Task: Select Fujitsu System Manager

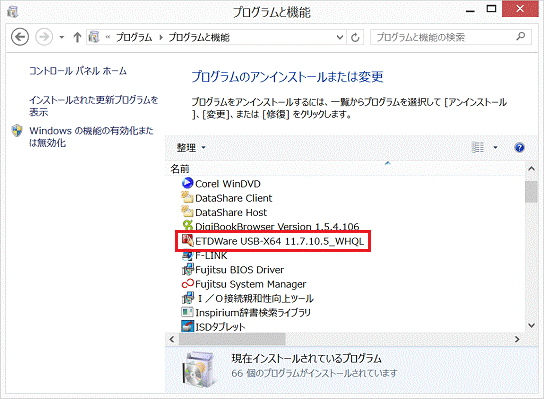Action: click(250, 284)
